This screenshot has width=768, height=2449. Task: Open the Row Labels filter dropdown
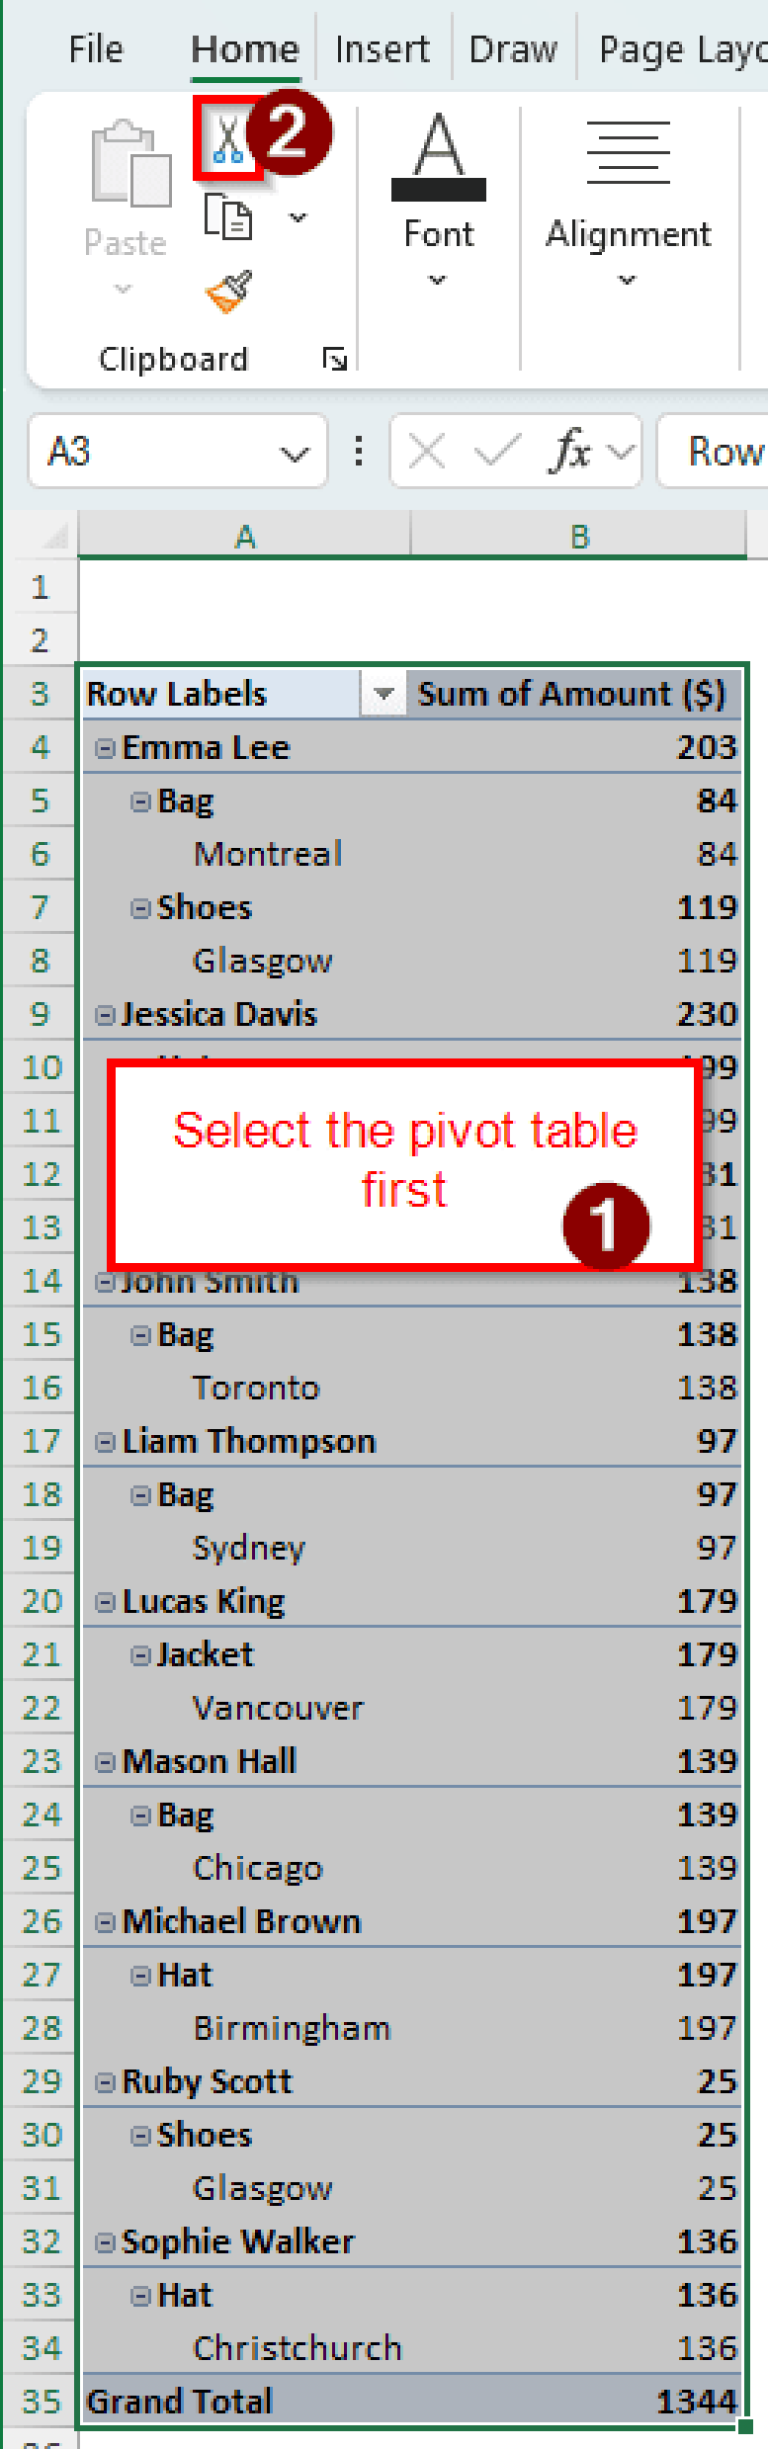pyautogui.click(x=382, y=693)
